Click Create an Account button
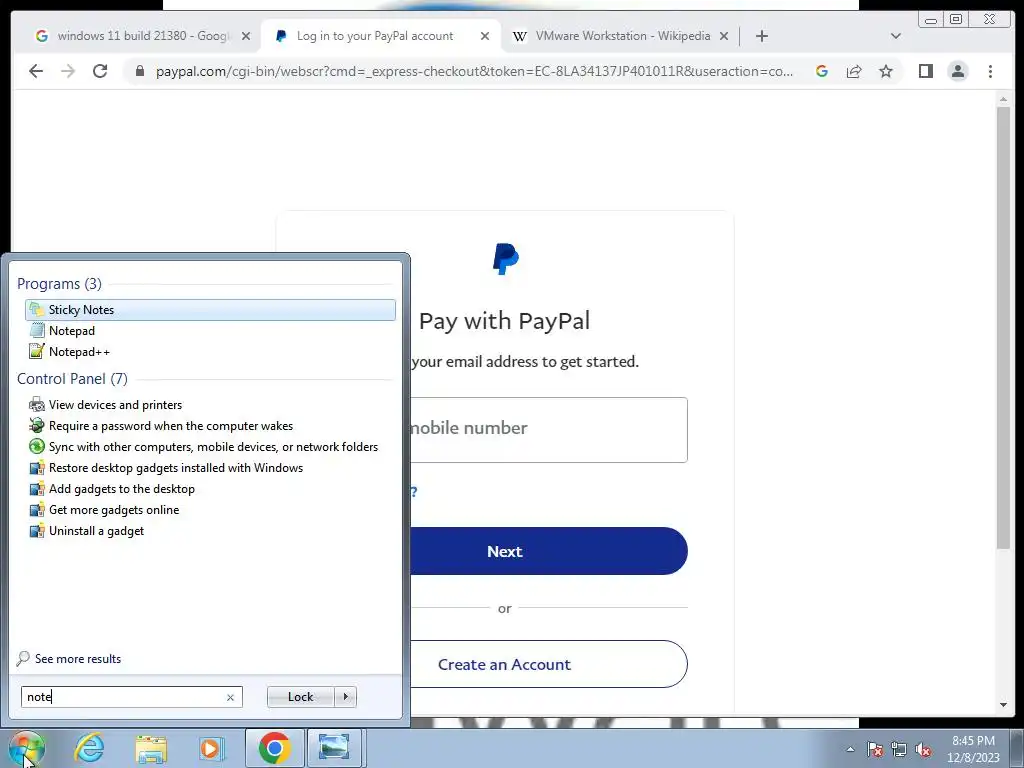This screenshot has height=768, width=1024. pos(549,664)
